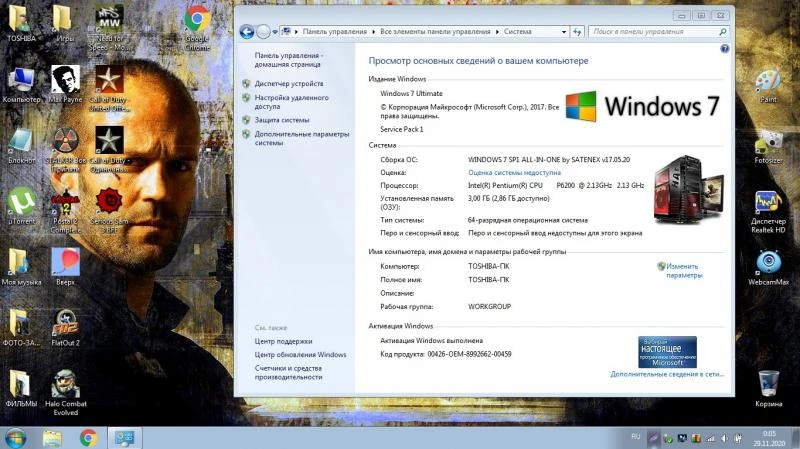Launch Max Payne from the desktop
Viewport: 800px width, 449px height.
tap(65, 84)
